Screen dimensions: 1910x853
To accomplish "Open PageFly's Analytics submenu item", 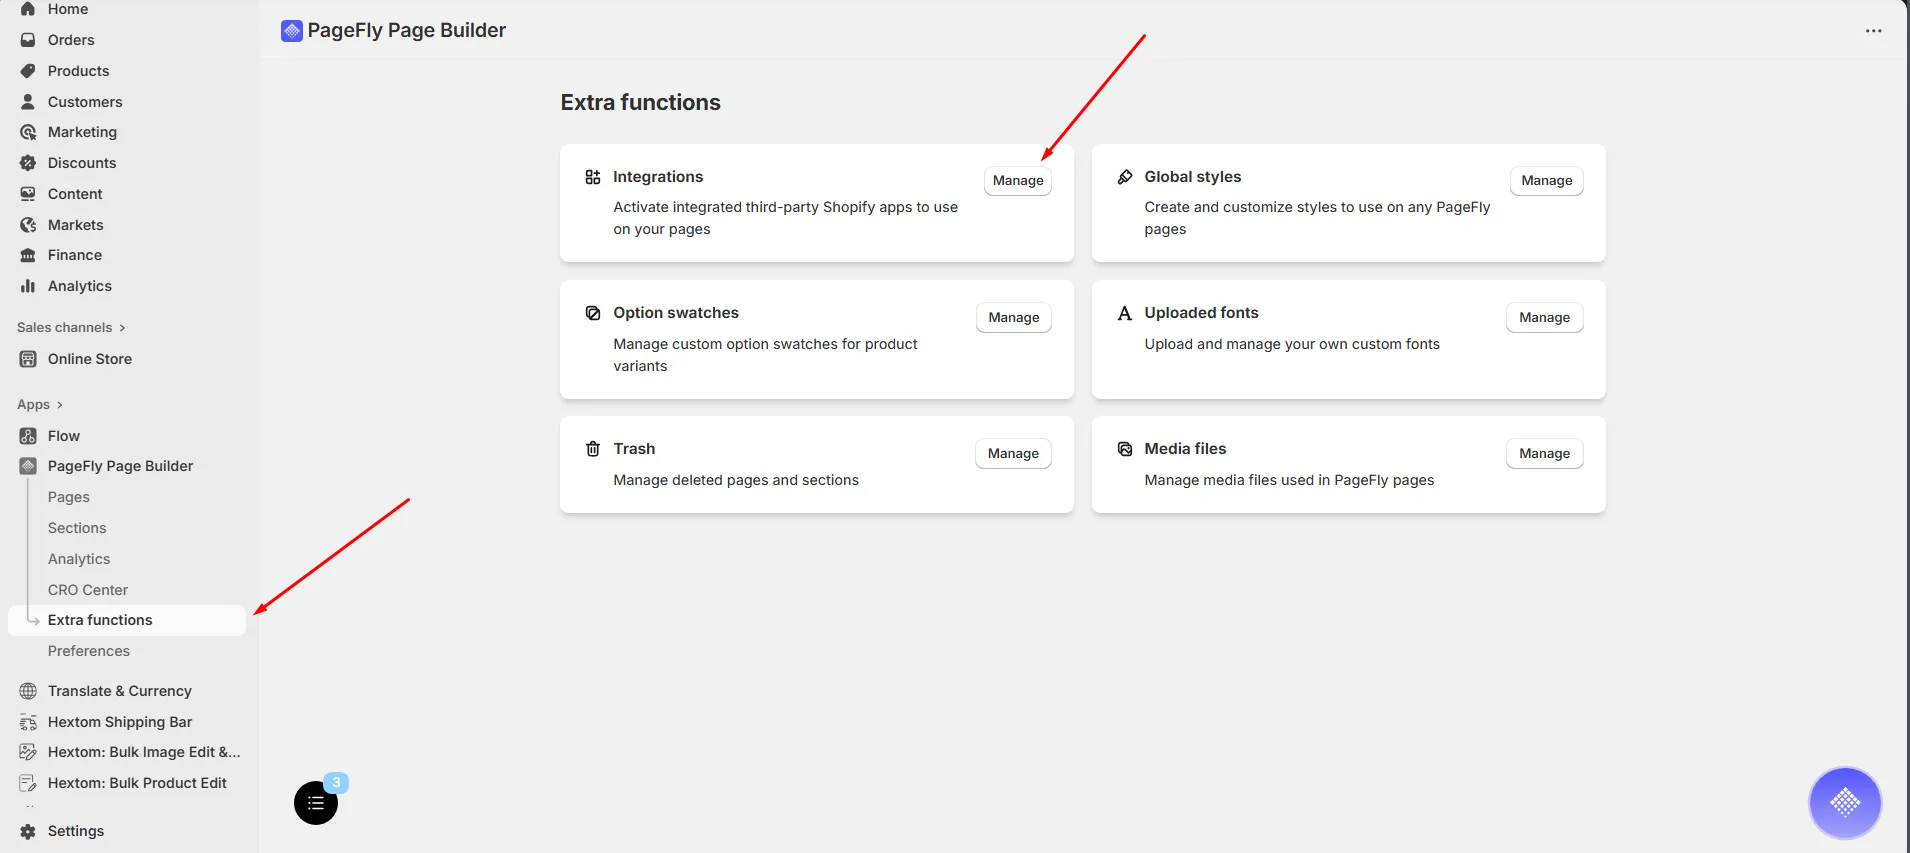I will [79, 559].
